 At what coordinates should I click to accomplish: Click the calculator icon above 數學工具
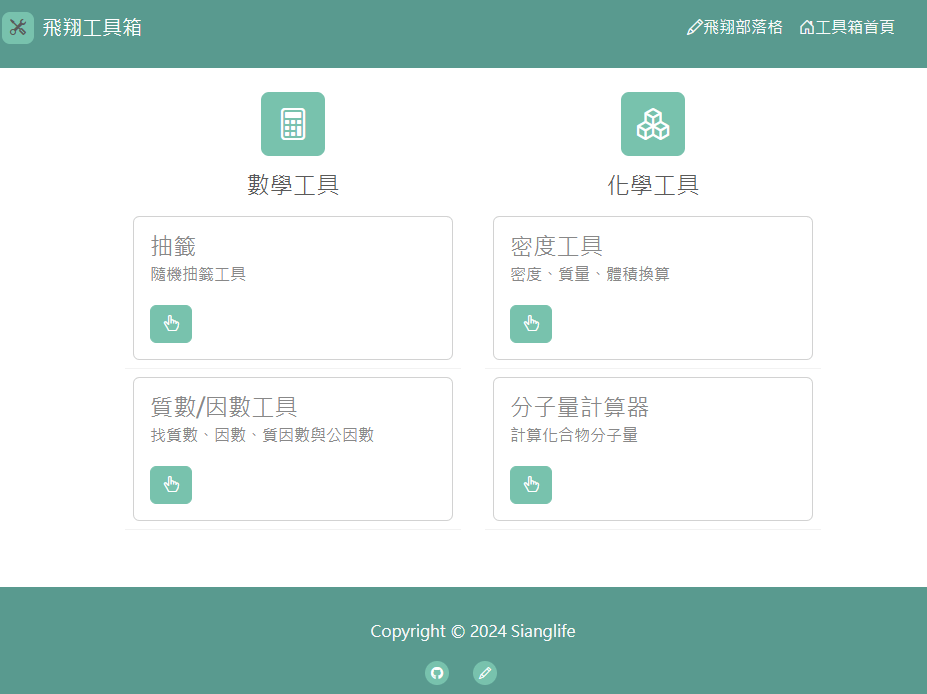293,124
